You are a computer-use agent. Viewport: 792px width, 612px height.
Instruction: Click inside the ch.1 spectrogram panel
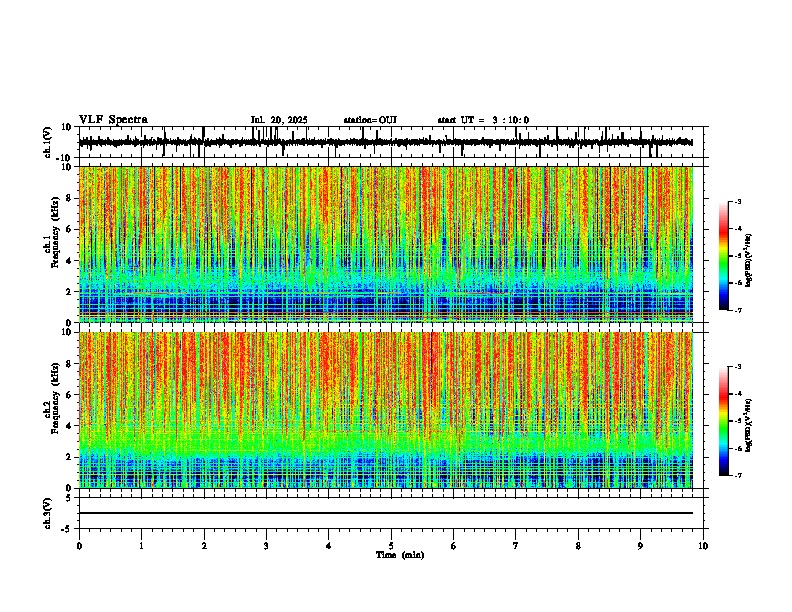(x=386, y=244)
